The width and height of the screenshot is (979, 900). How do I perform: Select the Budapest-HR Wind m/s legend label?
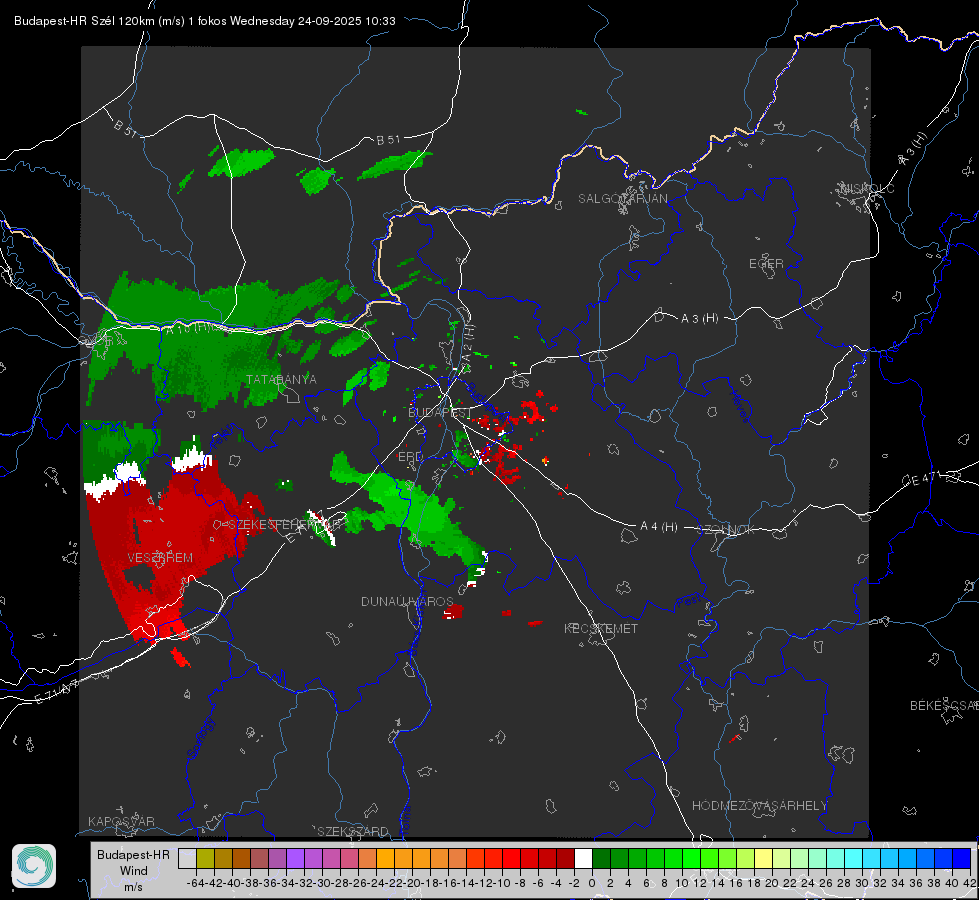point(134,871)
